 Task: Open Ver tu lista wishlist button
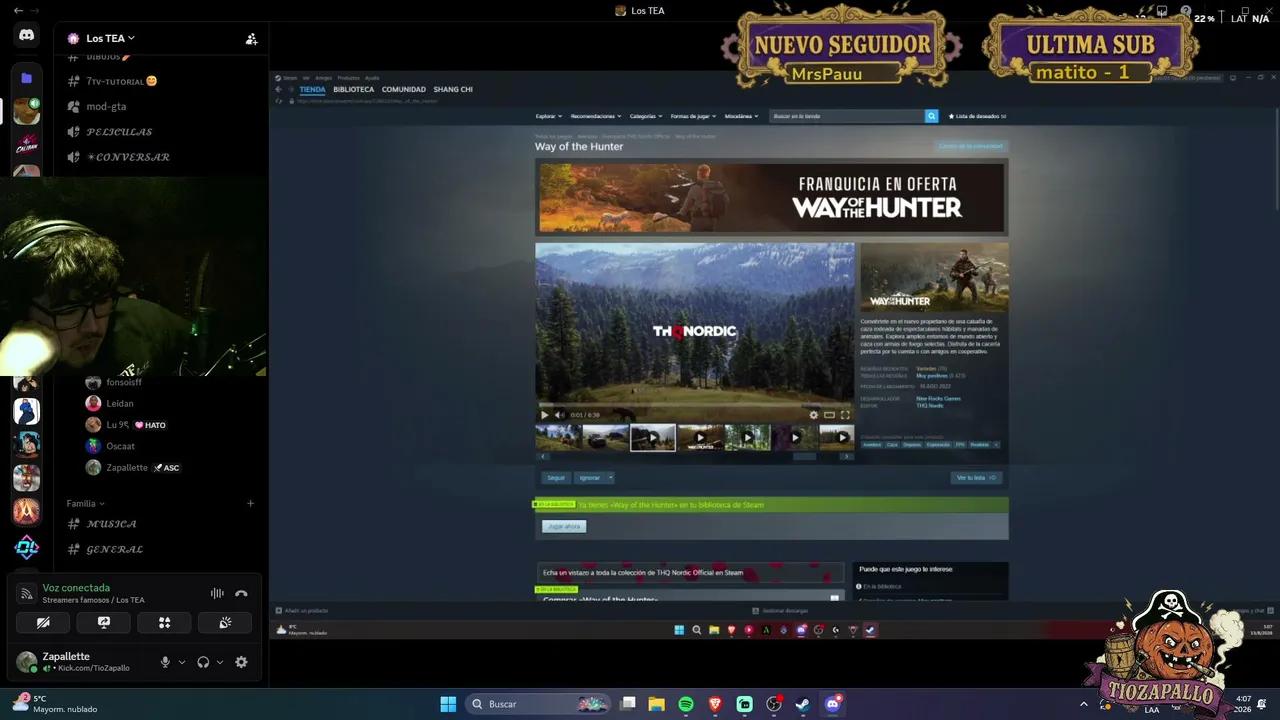pyautogui.click(x=976, y=478)
